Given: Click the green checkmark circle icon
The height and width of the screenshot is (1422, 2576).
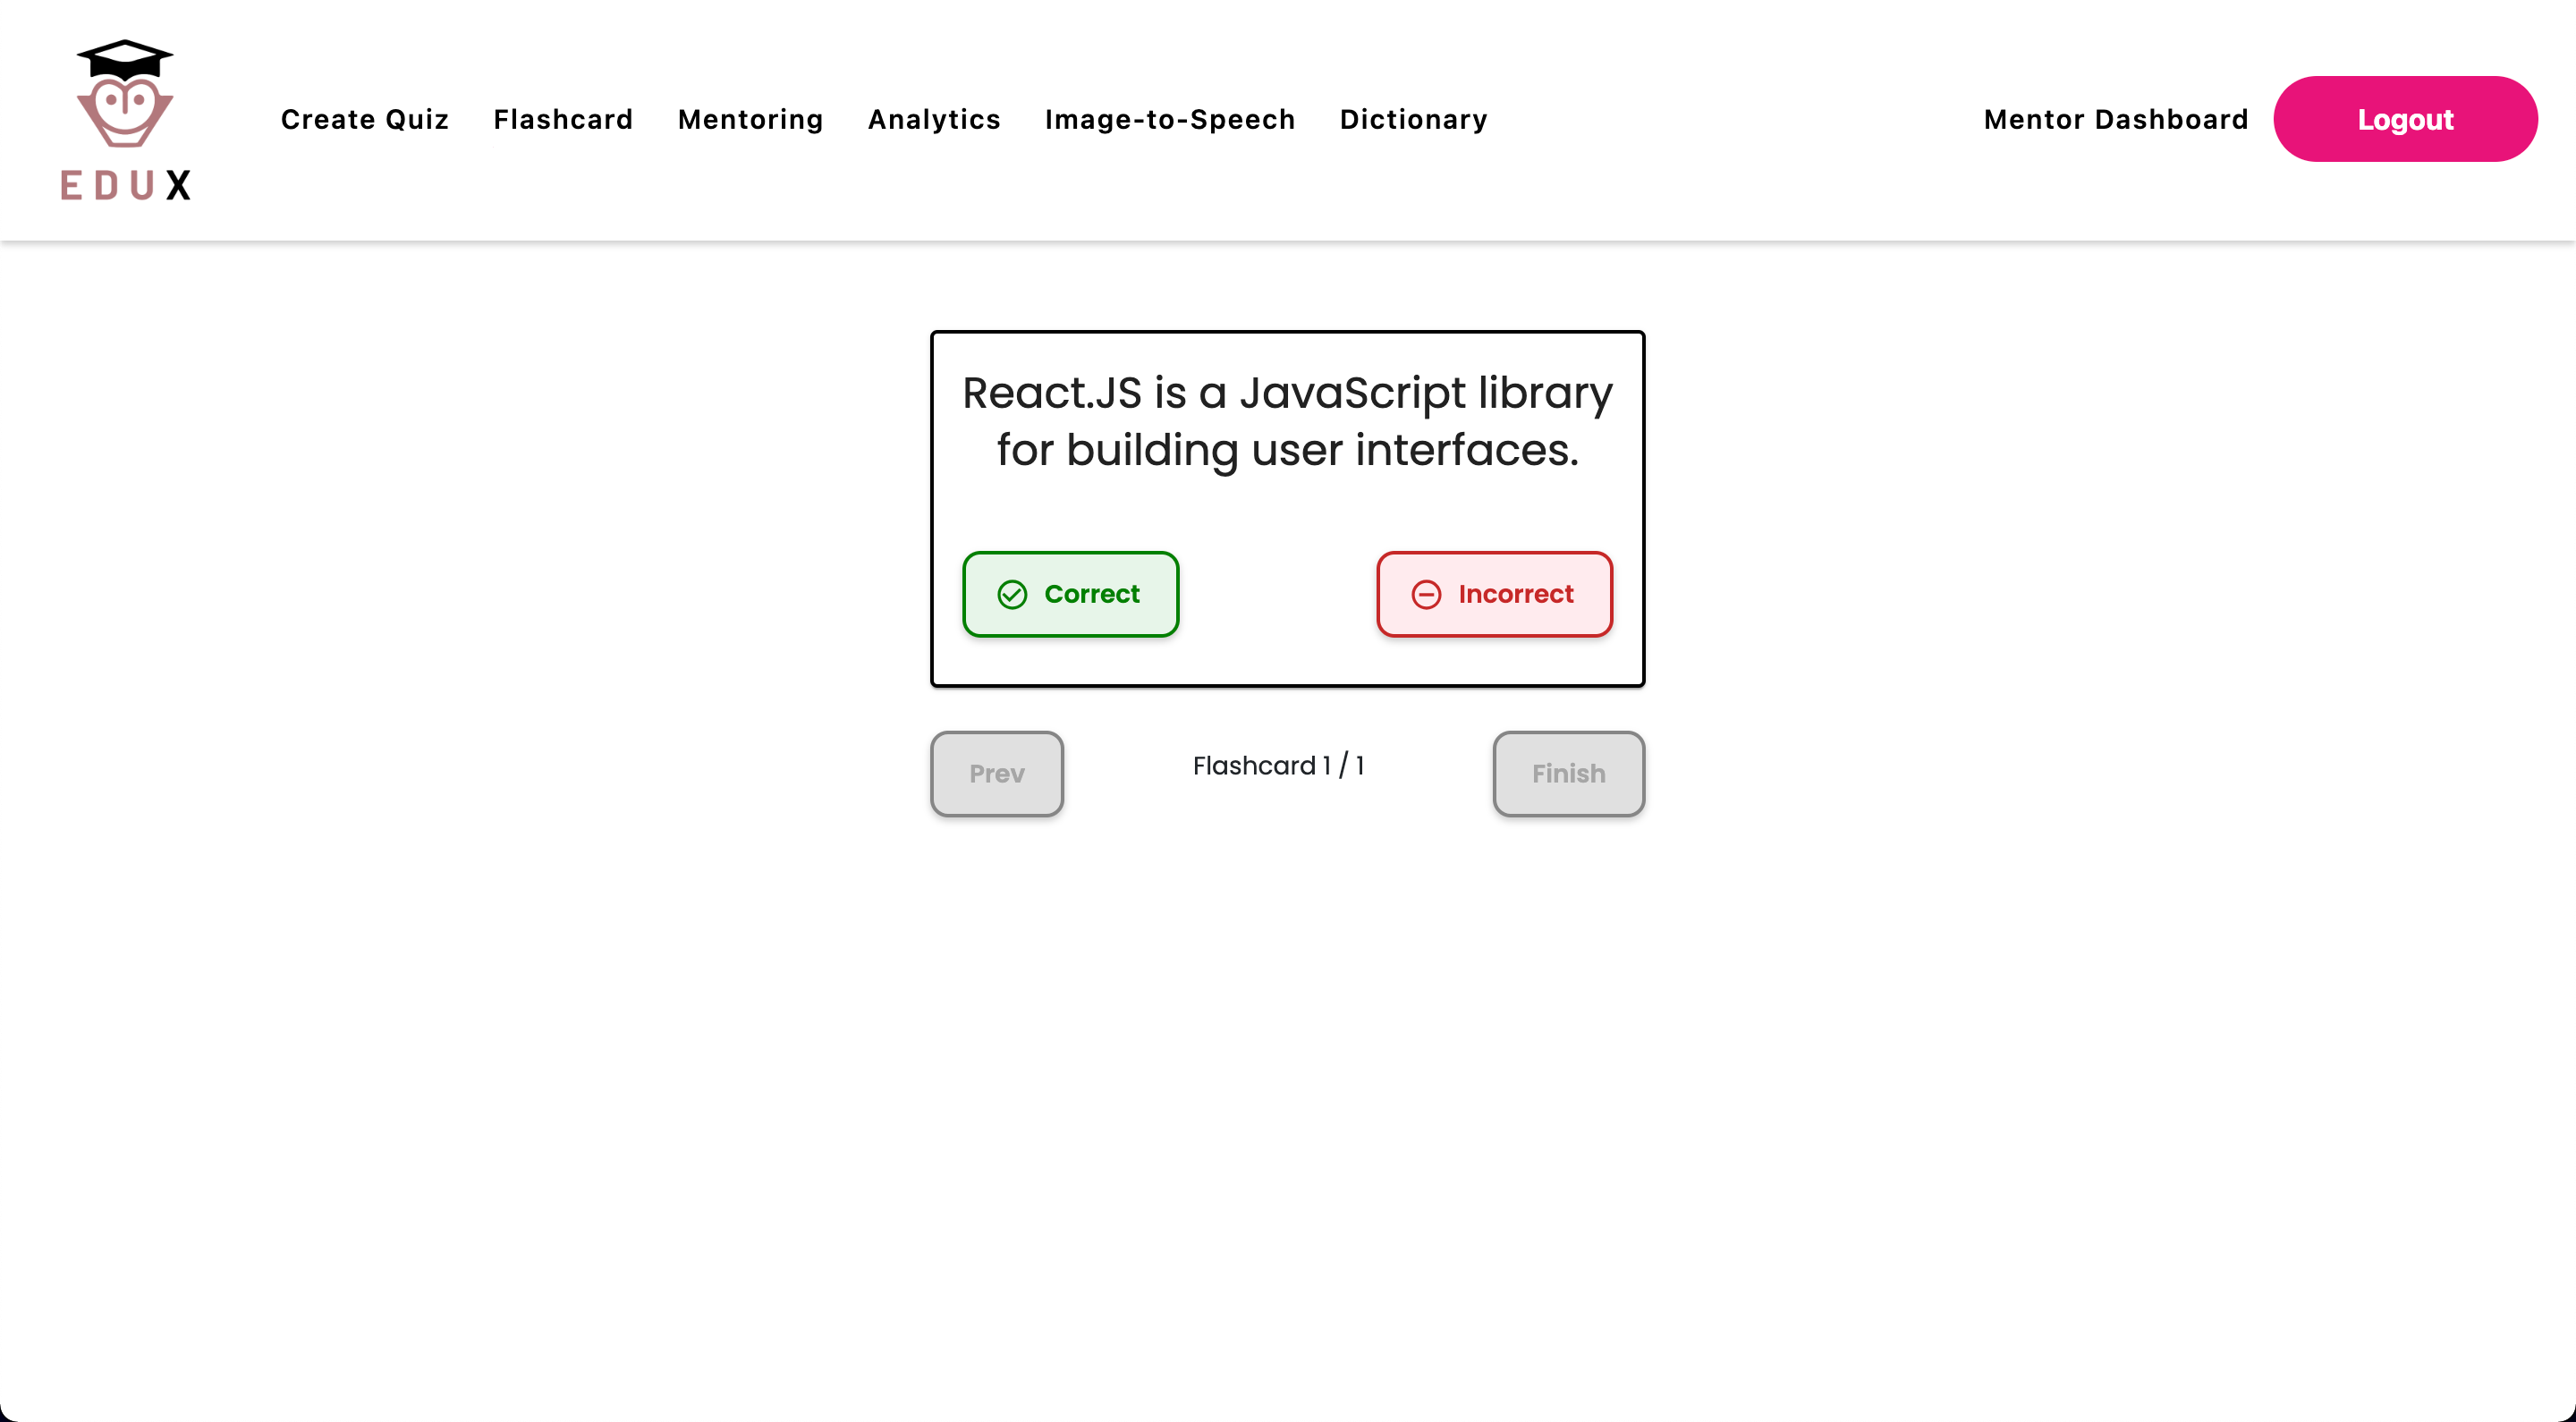Looking at the screenshot, I should [x=1012, y=595].
